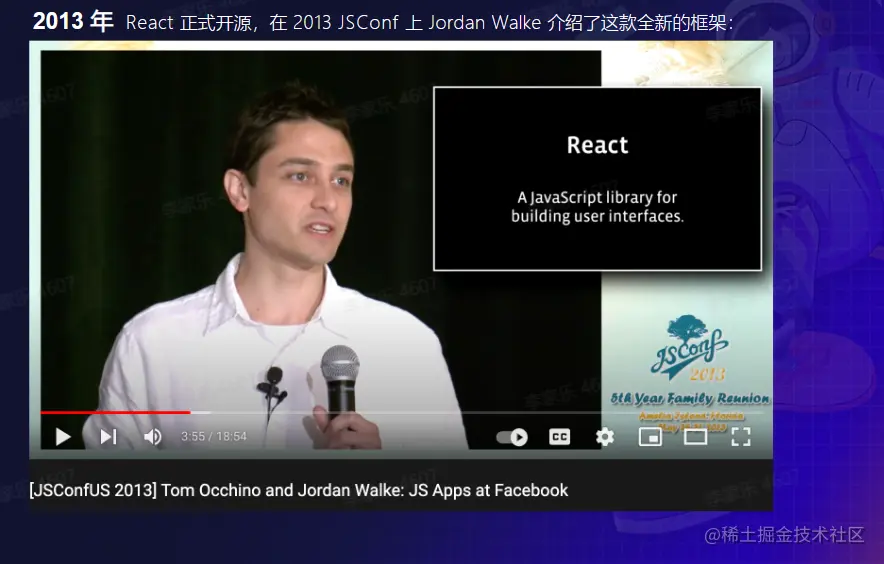Turn on closed captions

point(559,437)
